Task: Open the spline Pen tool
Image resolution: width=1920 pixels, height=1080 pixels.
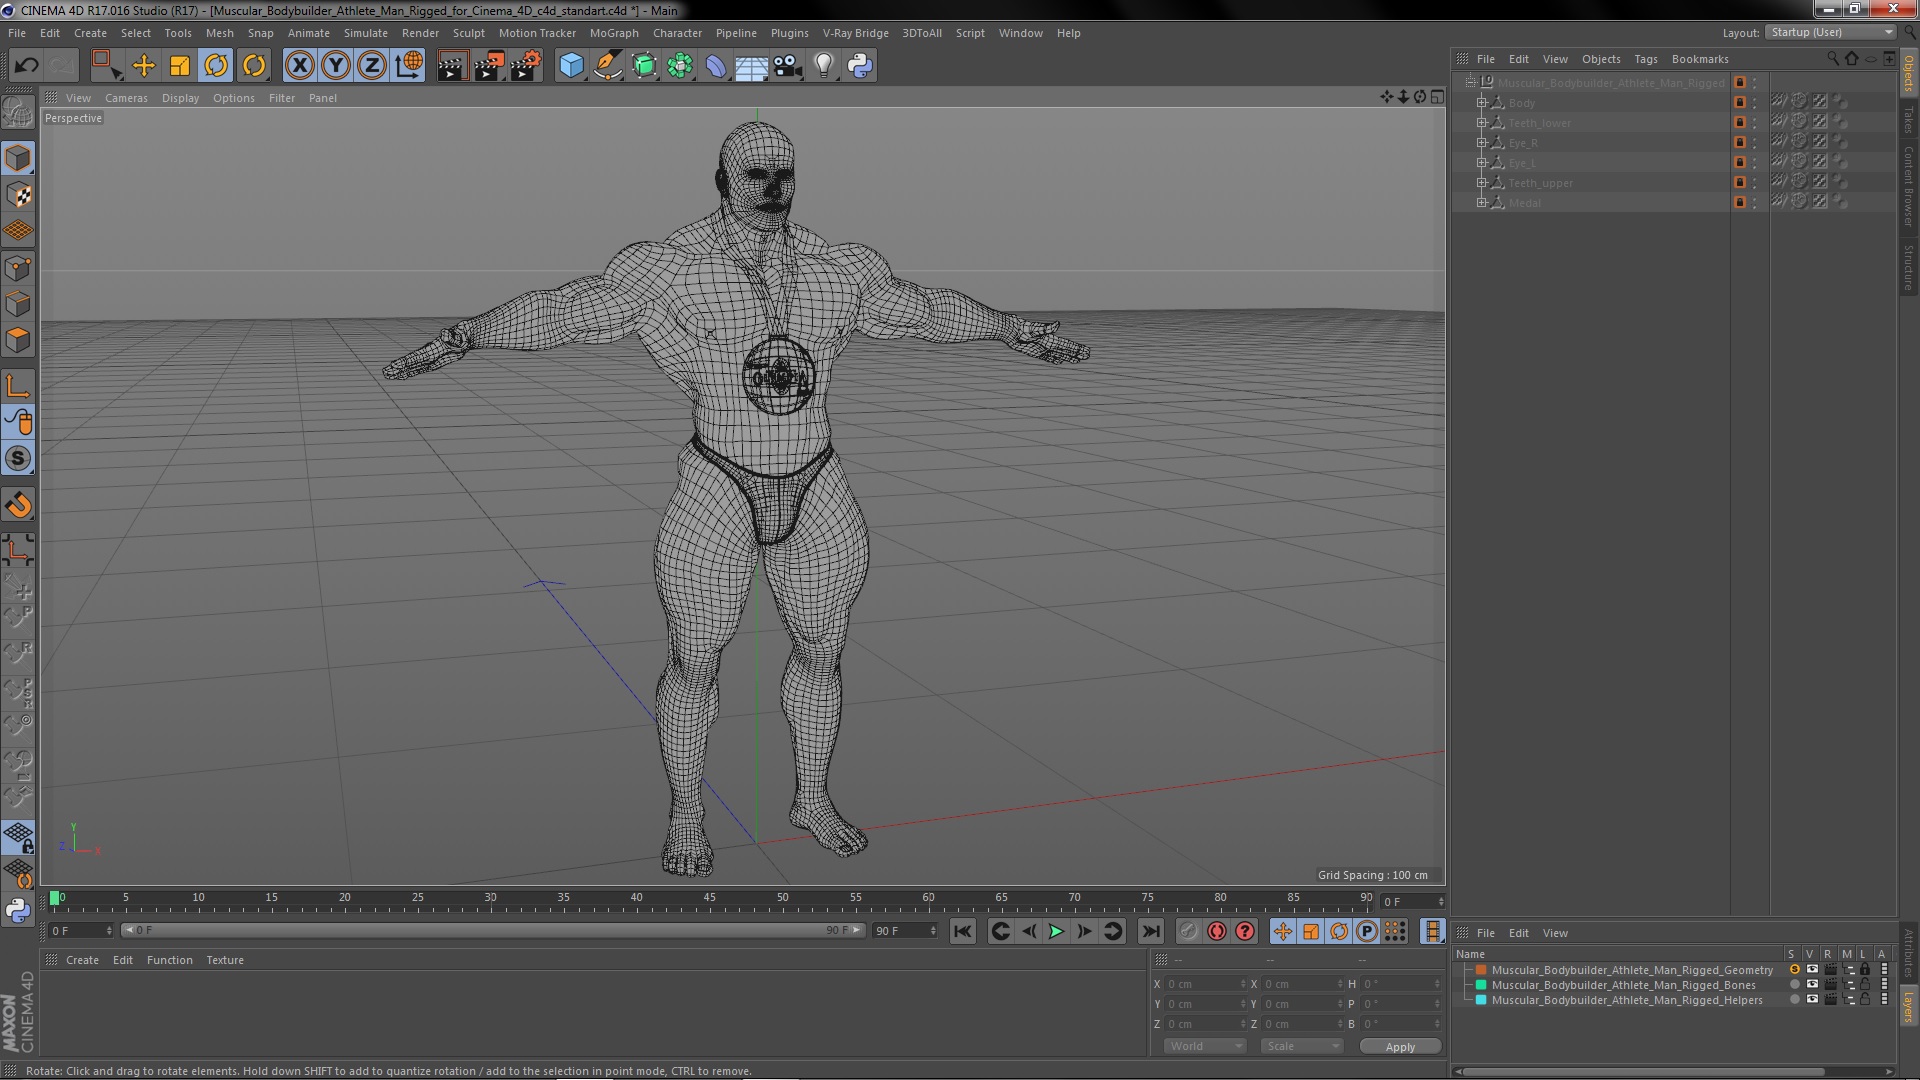Action: tap(608, 66)
